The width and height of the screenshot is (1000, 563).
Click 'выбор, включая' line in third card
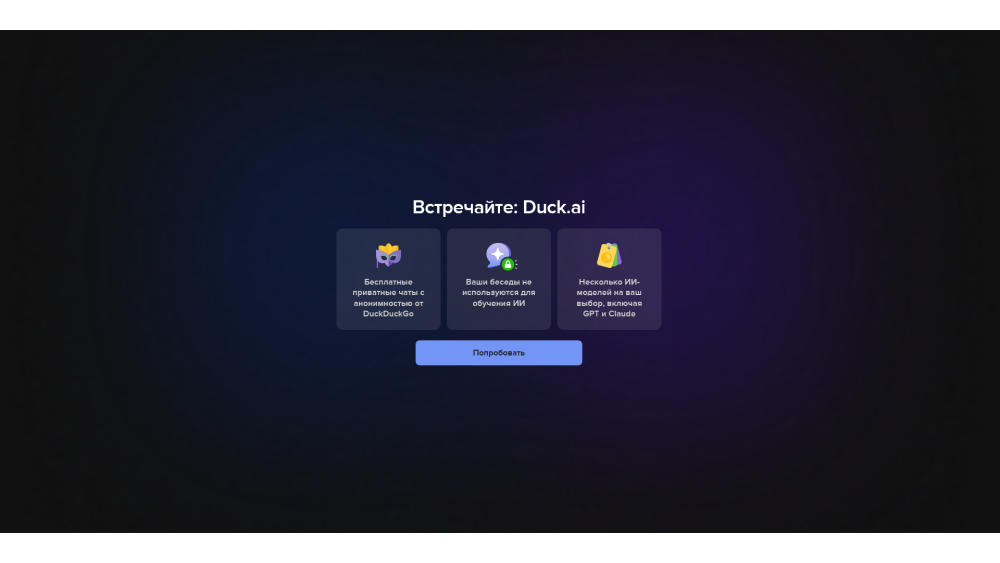click(x=609, y=303)
